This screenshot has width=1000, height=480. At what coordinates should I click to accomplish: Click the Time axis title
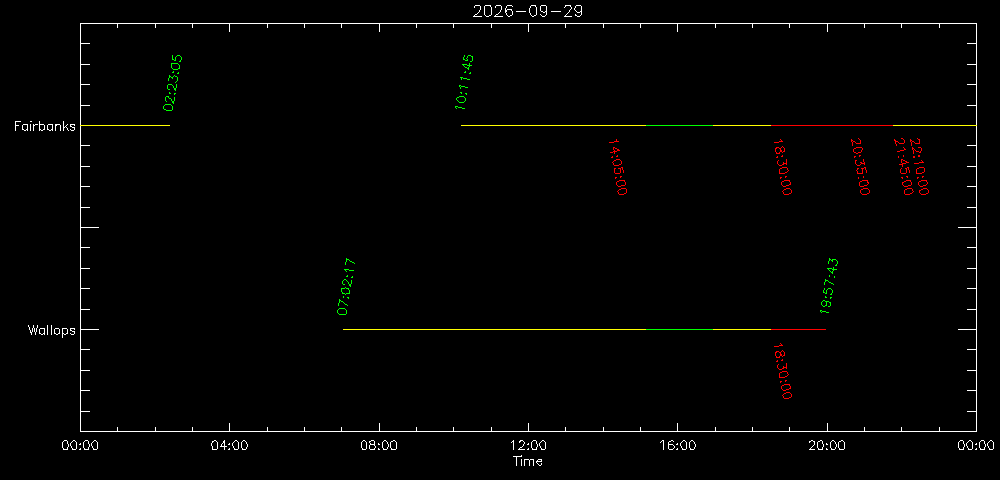click(x=528, y=461)
